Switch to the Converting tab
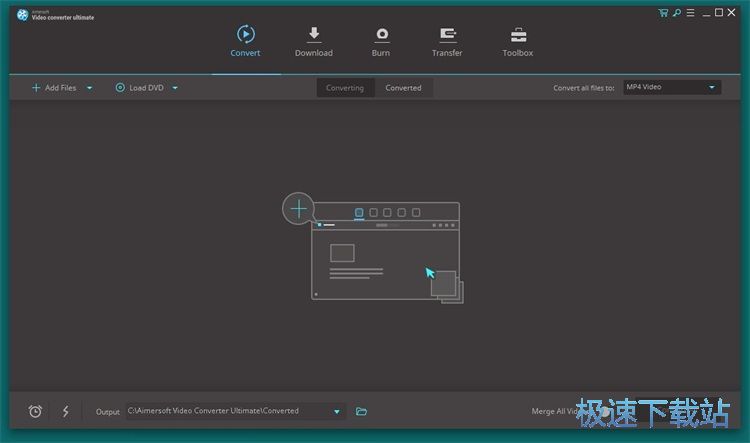750x443 pixels. pyautogui.click(x=345, y=88)
